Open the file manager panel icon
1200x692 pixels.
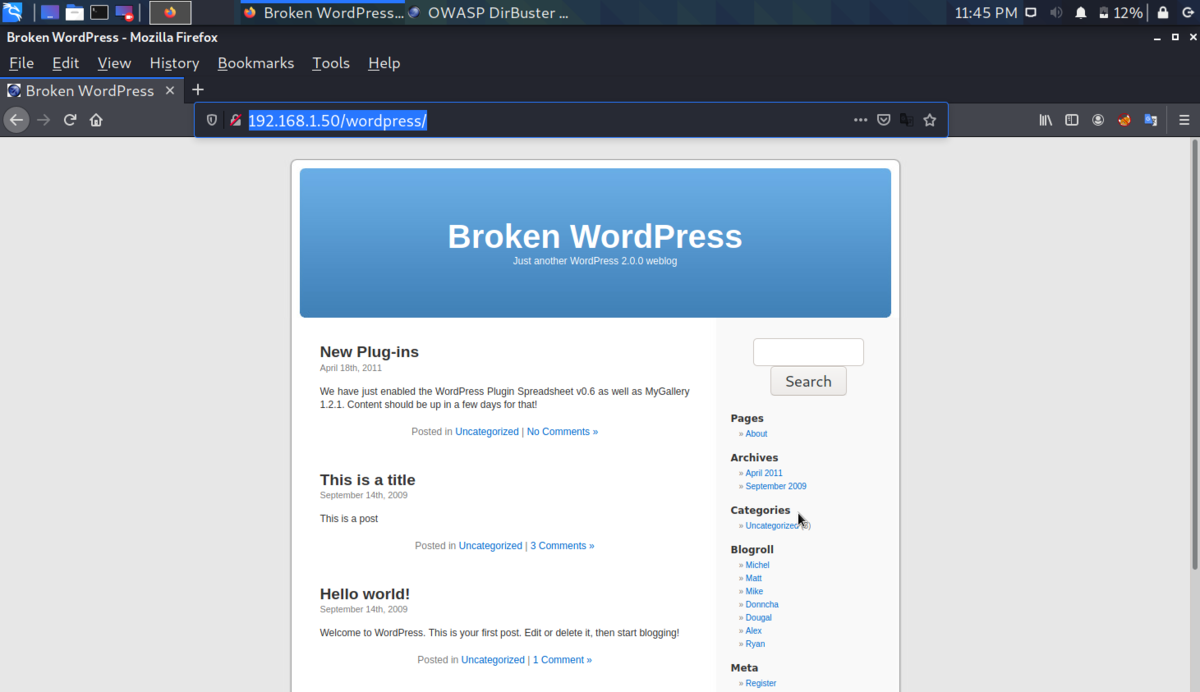click(x=74, y=13)
